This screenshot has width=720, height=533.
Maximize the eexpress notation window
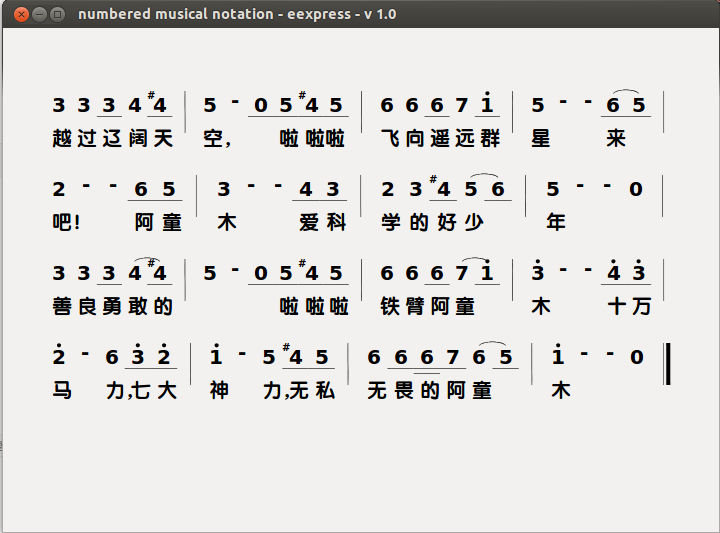coord(57,14)
